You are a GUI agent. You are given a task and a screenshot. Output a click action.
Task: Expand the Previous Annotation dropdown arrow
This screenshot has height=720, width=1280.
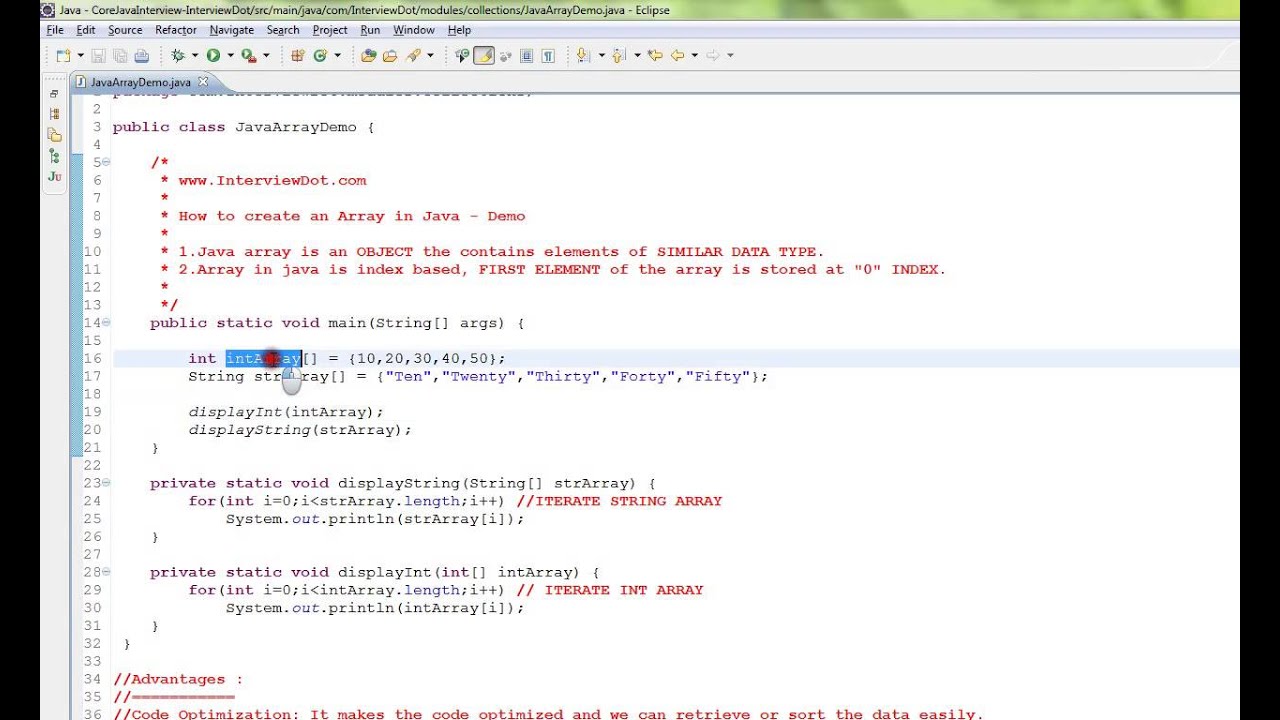pyautogui.click(x=637, y=56)
